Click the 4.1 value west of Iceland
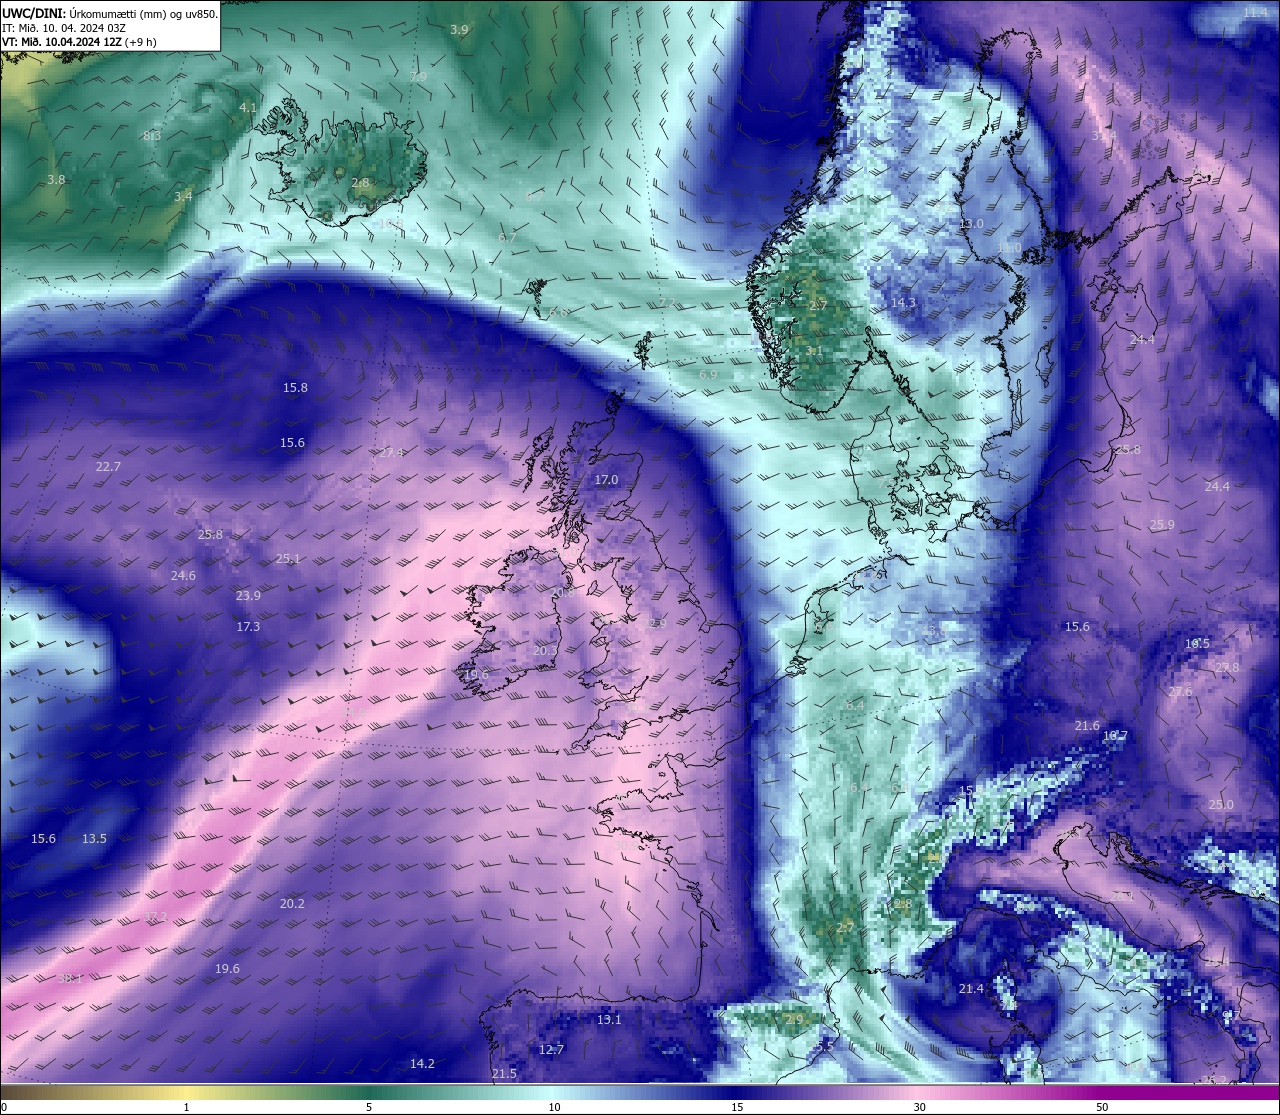Screen dimensions: 1280x1115 (x=248, y=108)
